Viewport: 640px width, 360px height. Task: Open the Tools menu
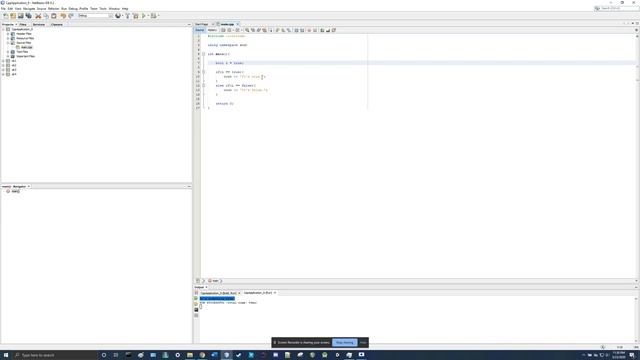tap(103, 9)
